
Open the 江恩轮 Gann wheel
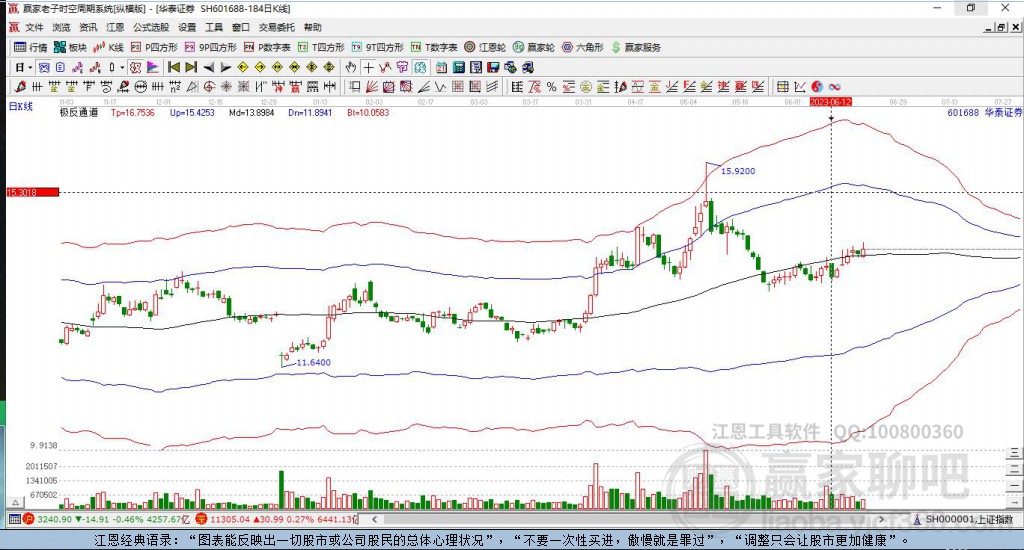[x=485, y=47]
